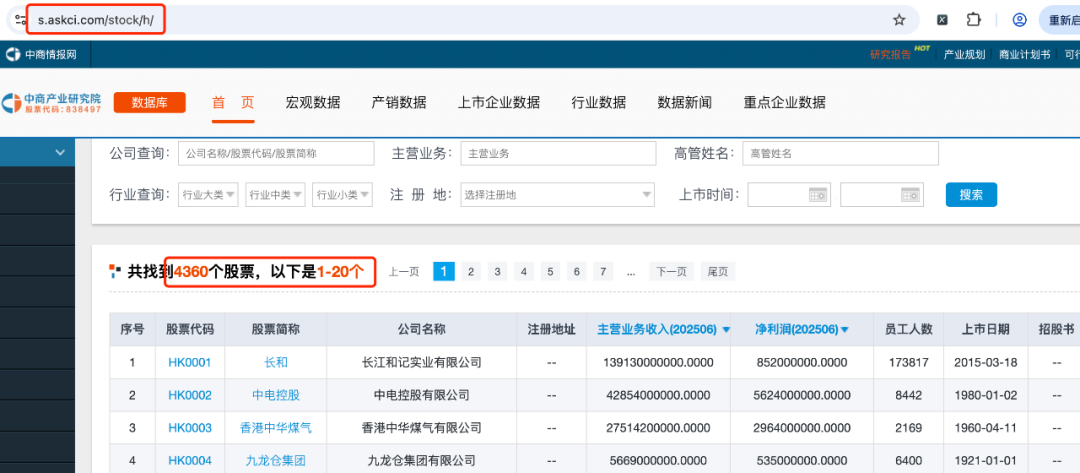The height and width of the screenshot is (473, 1080).
Task: Open the 商业计划书 link
Action: coord(1025,55)
